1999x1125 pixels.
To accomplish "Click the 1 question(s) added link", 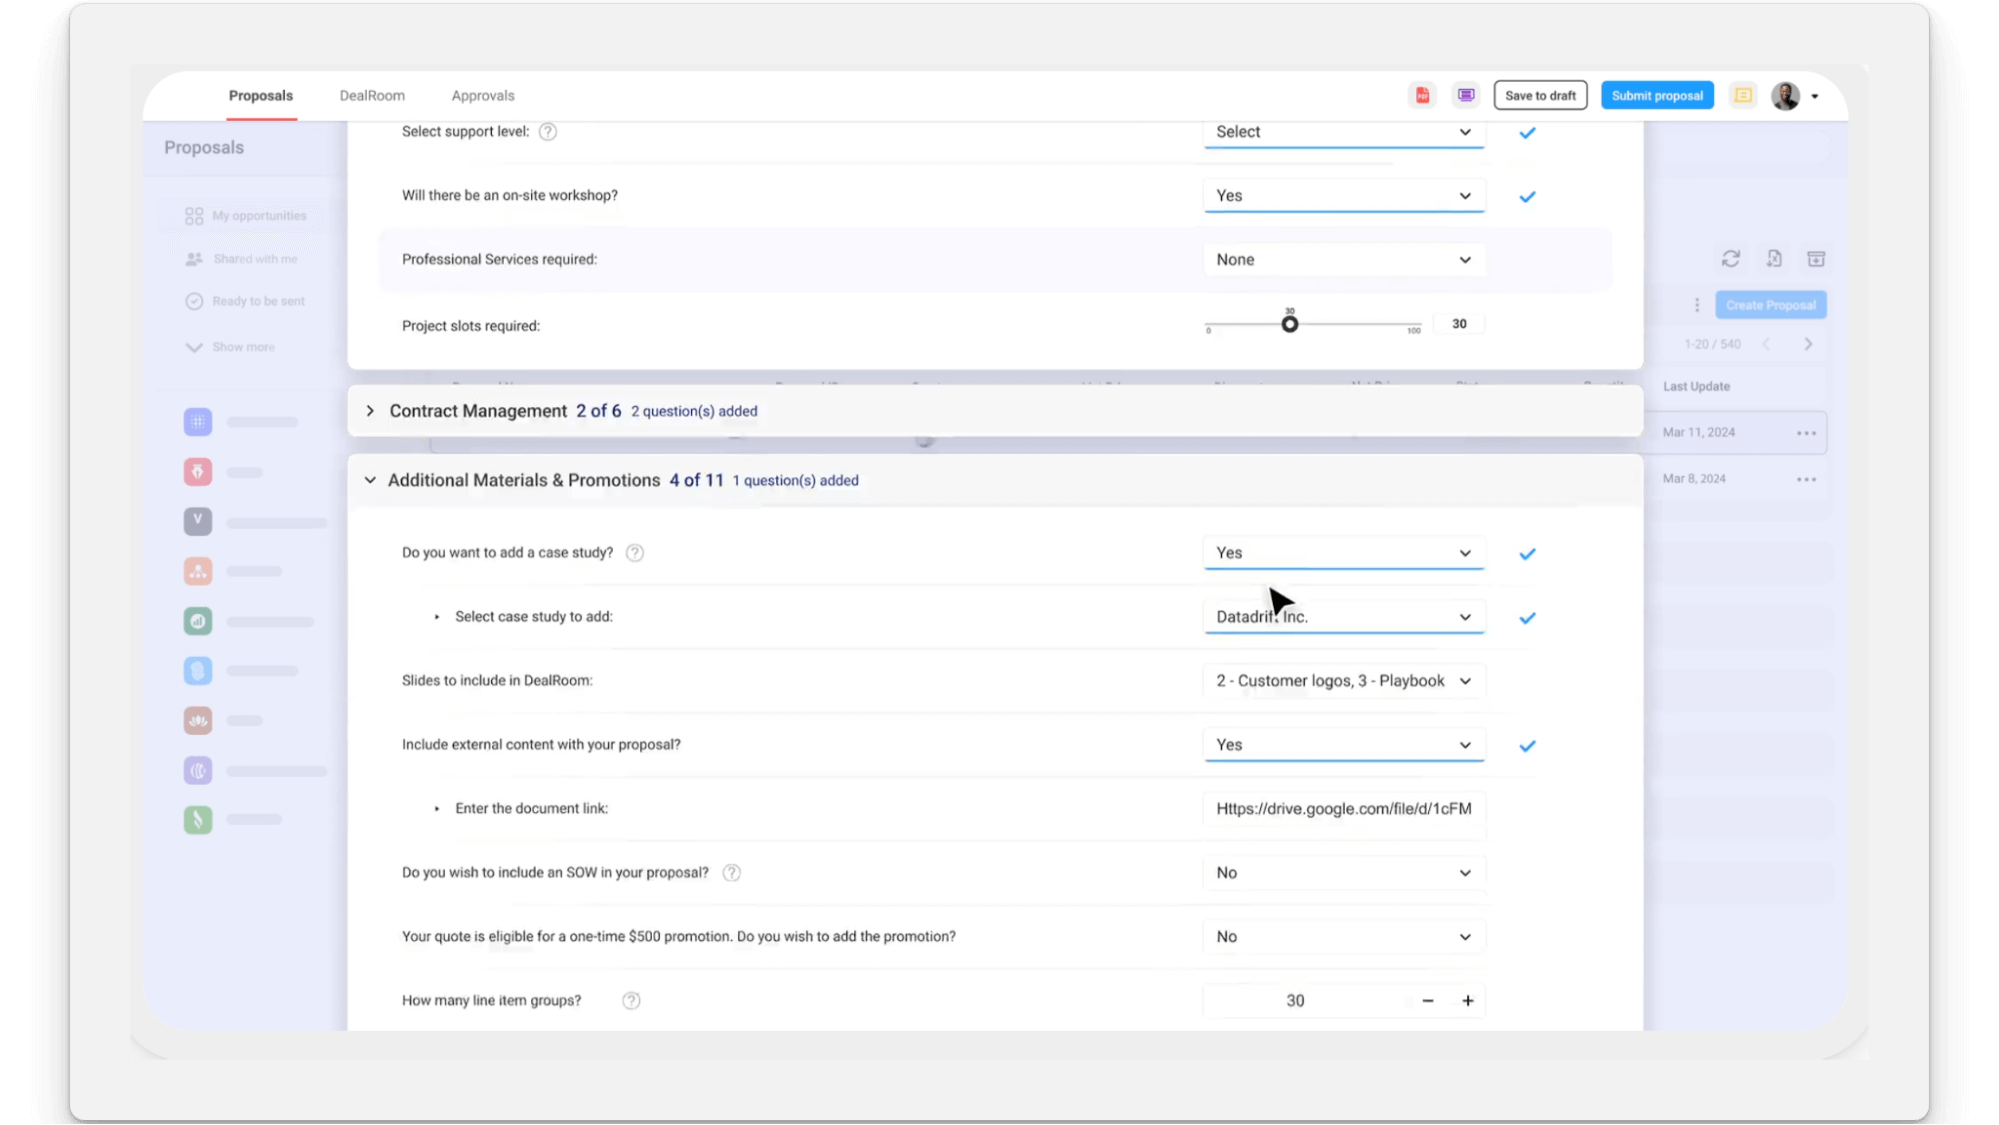I will [795, 481].
